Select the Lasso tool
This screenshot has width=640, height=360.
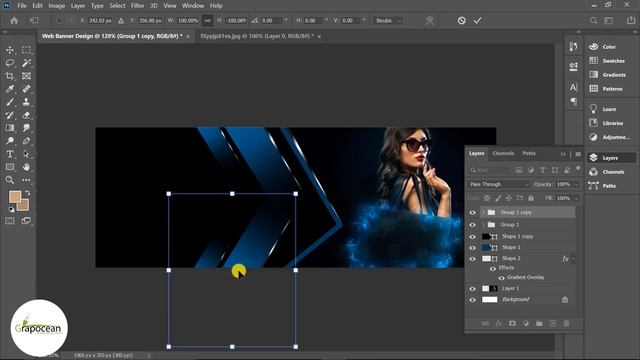(x=10, y=63)
